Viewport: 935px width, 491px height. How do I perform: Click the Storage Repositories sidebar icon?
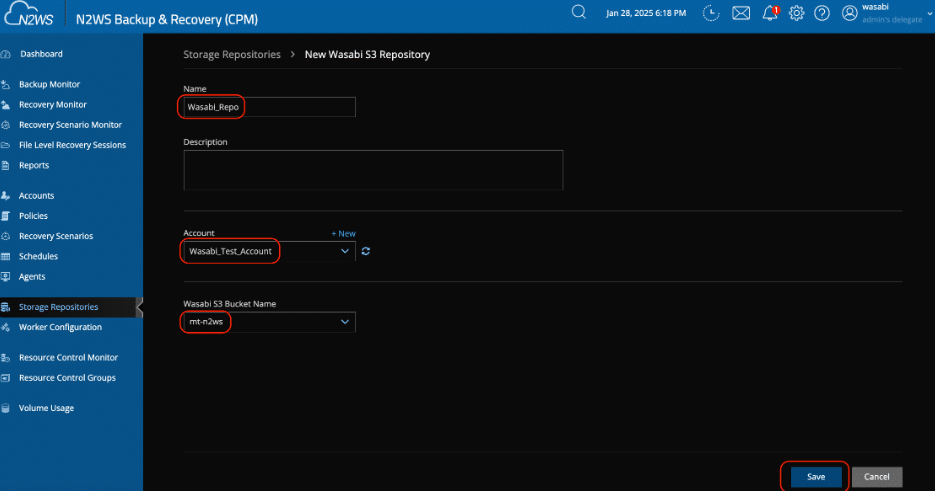click(6, 307)
